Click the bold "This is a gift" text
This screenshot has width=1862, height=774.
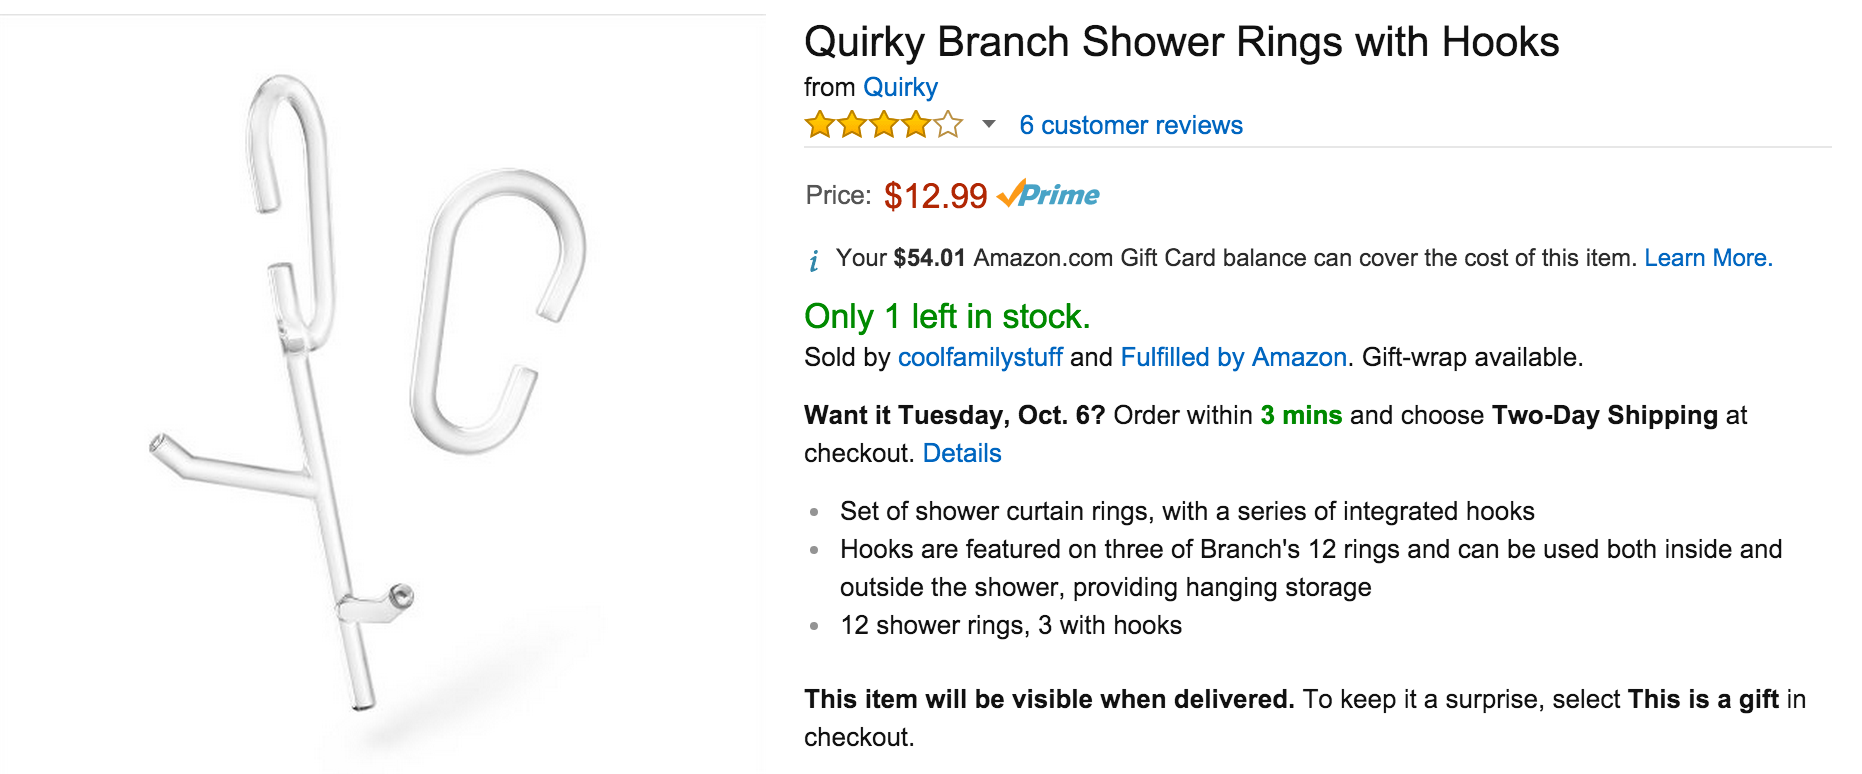pos(1702,699)
